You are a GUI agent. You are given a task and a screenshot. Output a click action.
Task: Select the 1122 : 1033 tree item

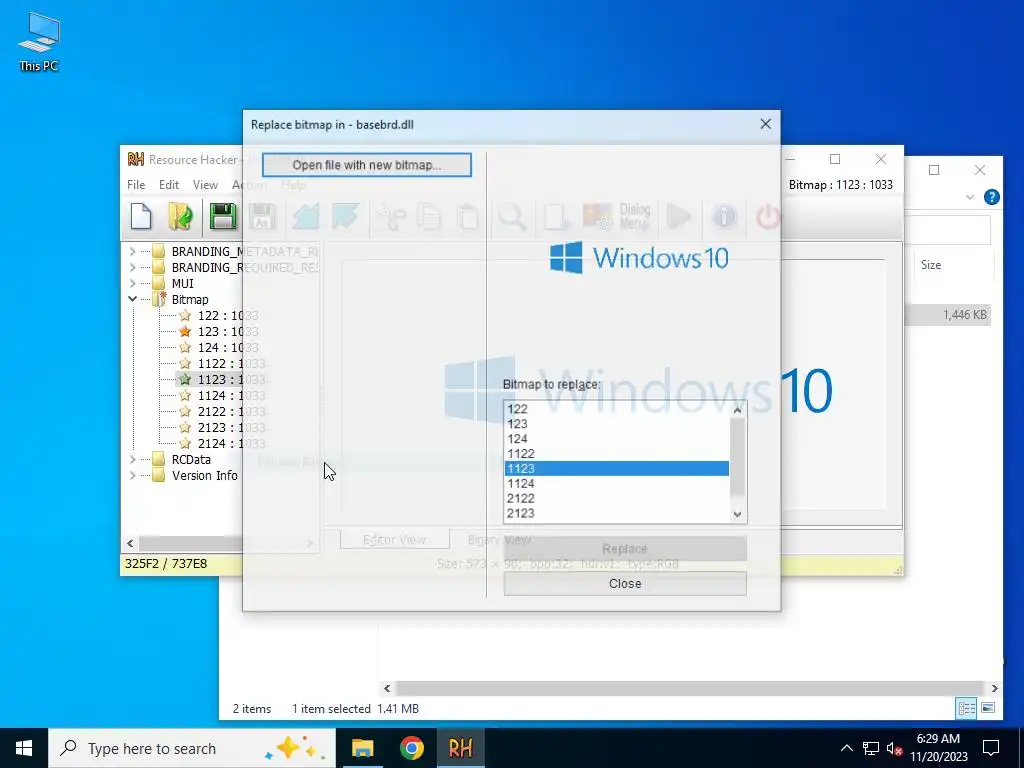pyautogui.click(x=231, y=363)
